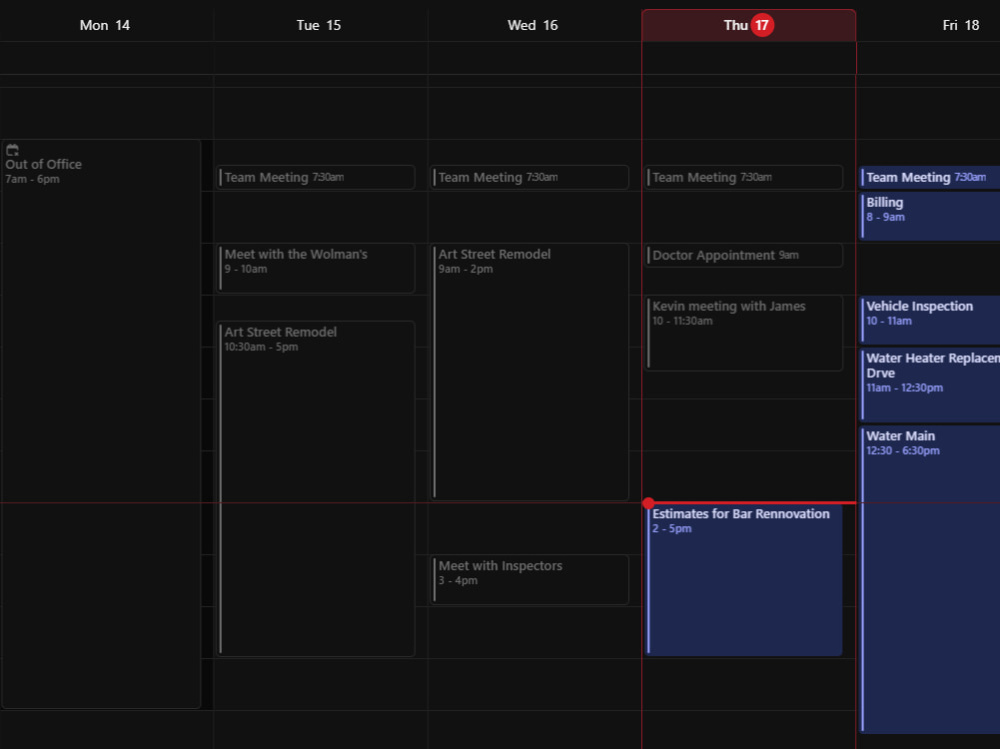The image size is (1000, 749).
Task: Open Wednesday's Team Meeting 7:30am event
Action: tap(529, 177)
